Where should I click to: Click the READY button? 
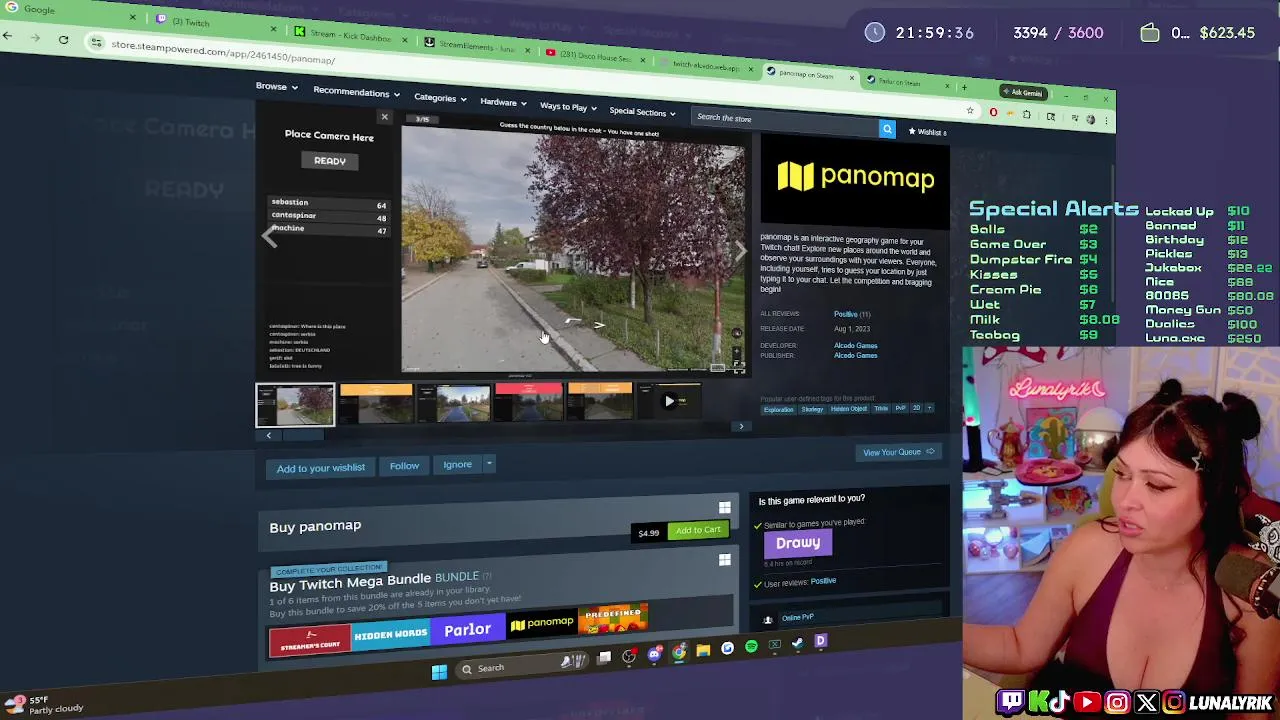tap(329, 160)
